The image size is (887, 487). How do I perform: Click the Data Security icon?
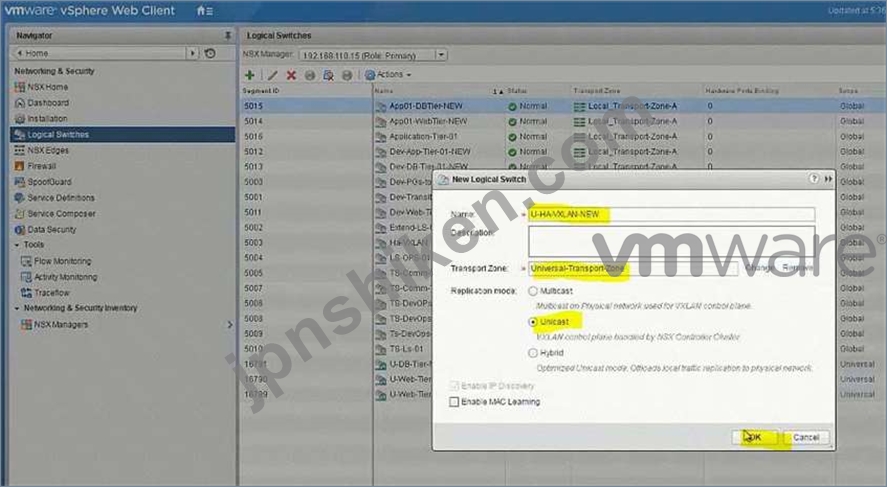point(20,230)
